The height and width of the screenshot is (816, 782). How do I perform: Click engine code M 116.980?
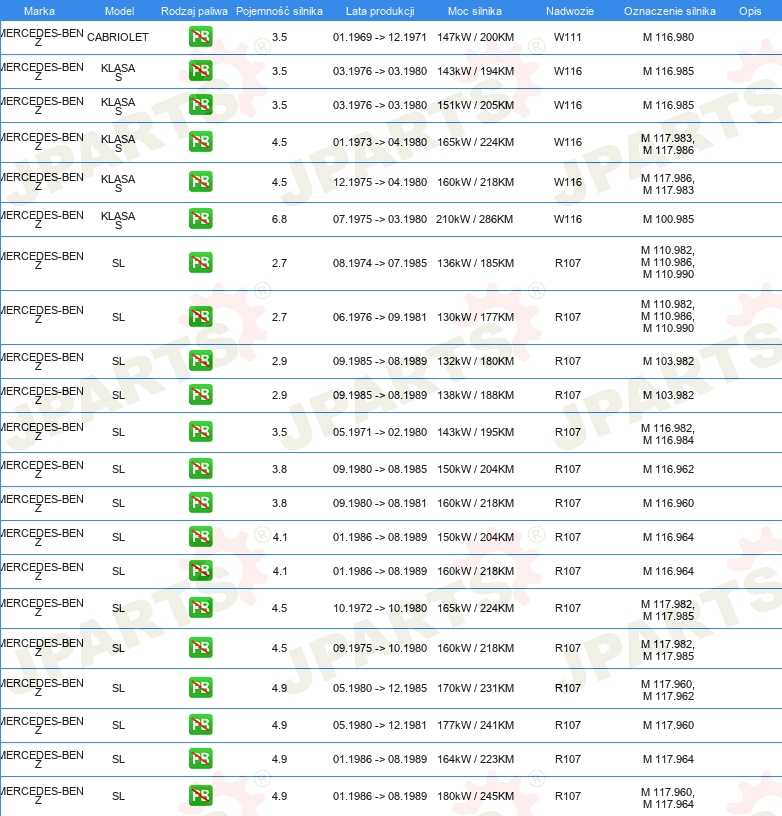pyautogui.click(x=668, y=37)
